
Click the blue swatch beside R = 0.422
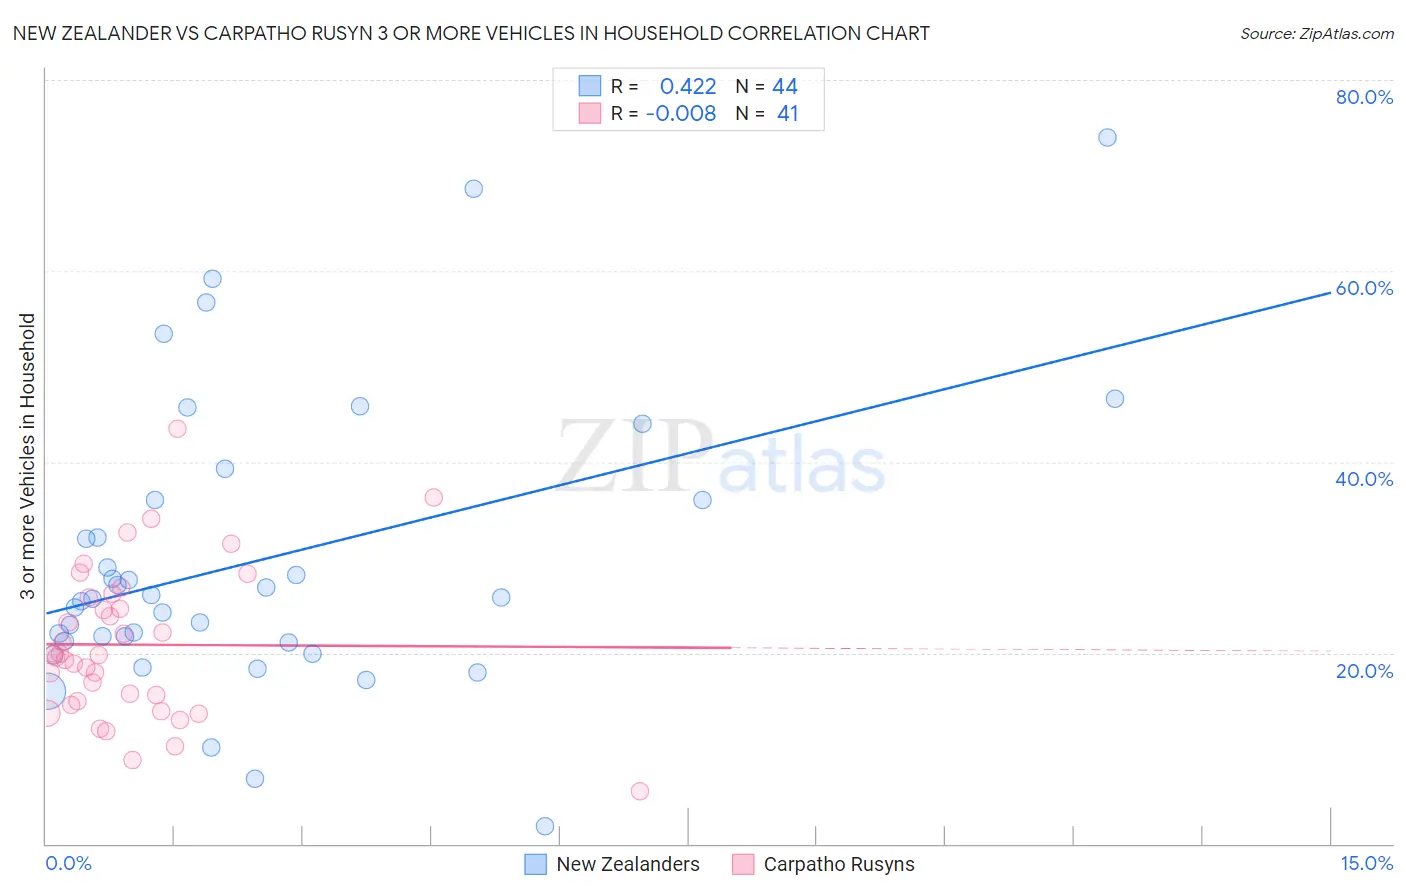[590, 86]
